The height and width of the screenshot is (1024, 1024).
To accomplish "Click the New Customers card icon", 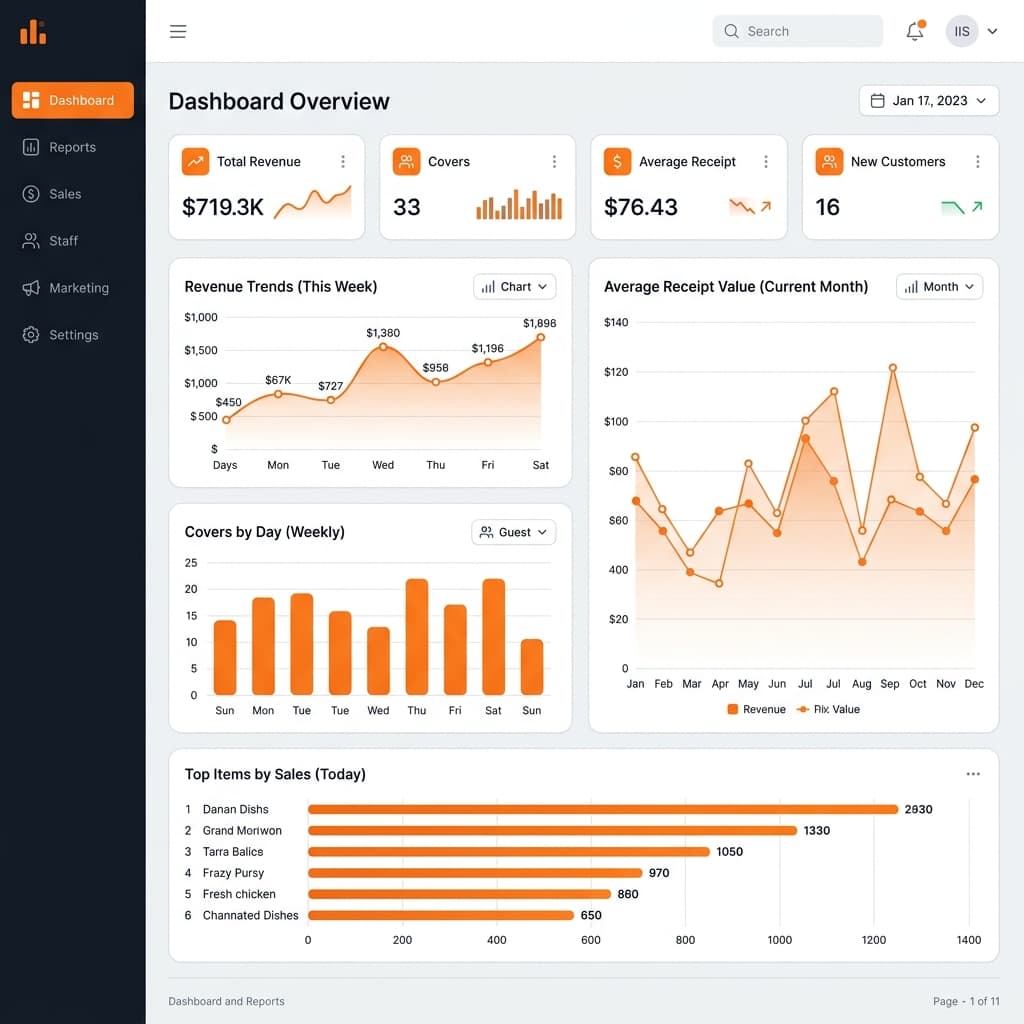I will 829,161.
